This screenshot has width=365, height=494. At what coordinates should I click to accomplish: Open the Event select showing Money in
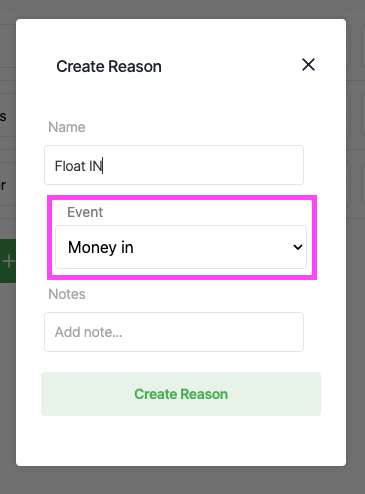(181, 247)
